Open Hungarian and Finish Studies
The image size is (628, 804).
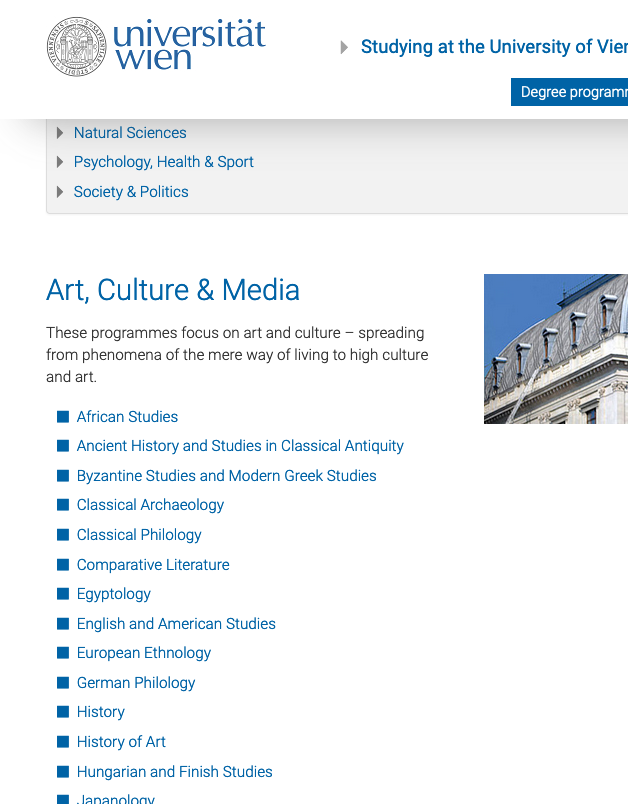click(x=174, y=772)
